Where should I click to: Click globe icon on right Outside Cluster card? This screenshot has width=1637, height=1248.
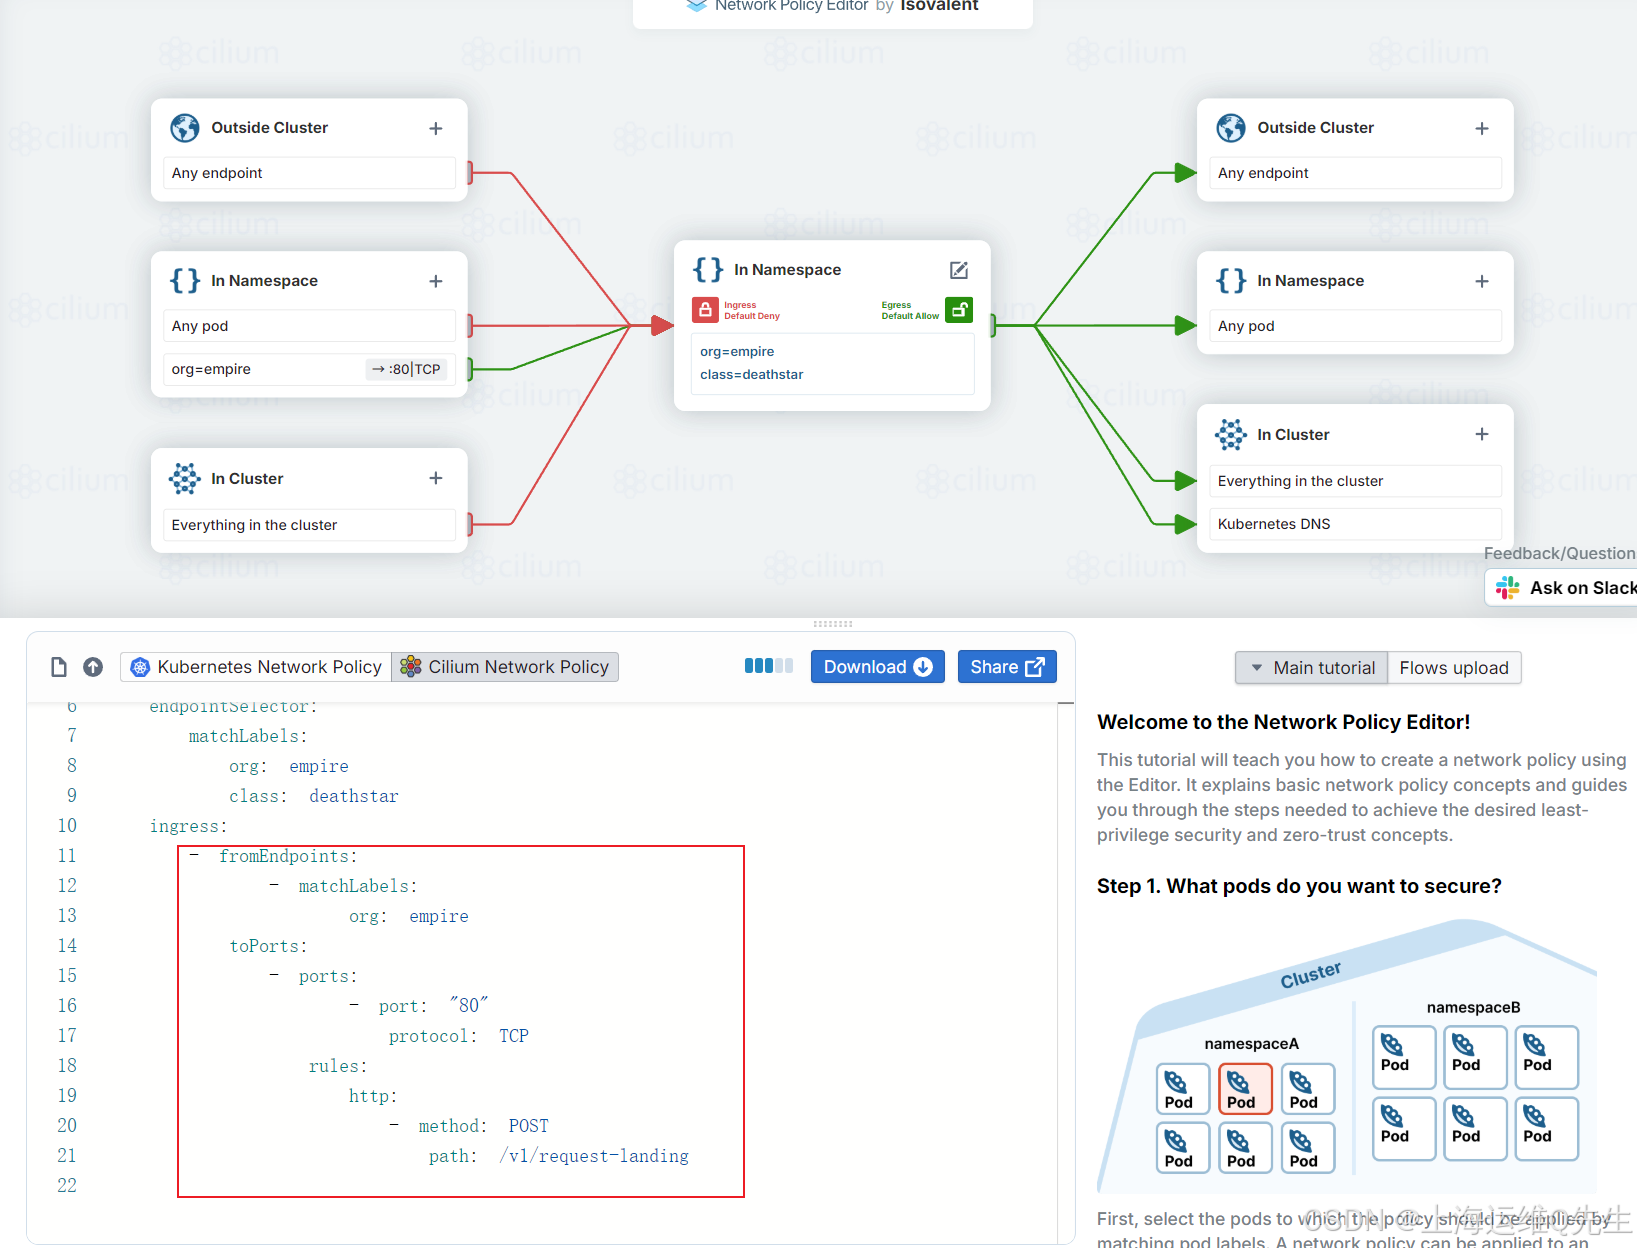[x=1231, y=128]
